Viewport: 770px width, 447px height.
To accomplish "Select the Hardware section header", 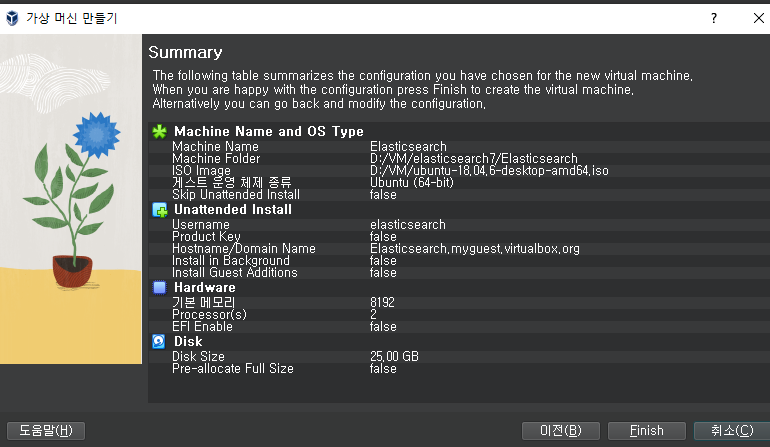I will pyautogui.click(x=205, y=287).
